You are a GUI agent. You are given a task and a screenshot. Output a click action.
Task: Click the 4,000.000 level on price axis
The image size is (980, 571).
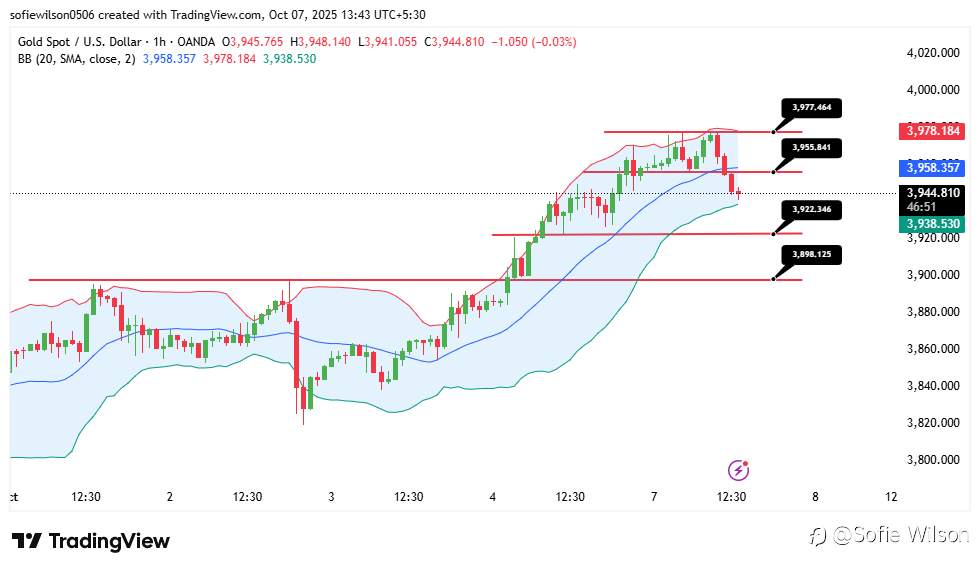coord(933,90)
